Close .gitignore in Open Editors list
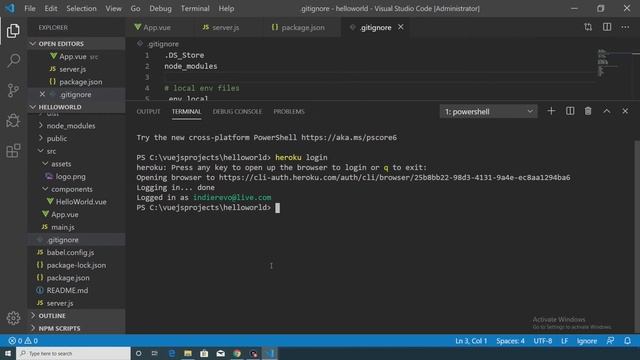The width and height of the screenshot is (640, 360). tap(42, 94)
